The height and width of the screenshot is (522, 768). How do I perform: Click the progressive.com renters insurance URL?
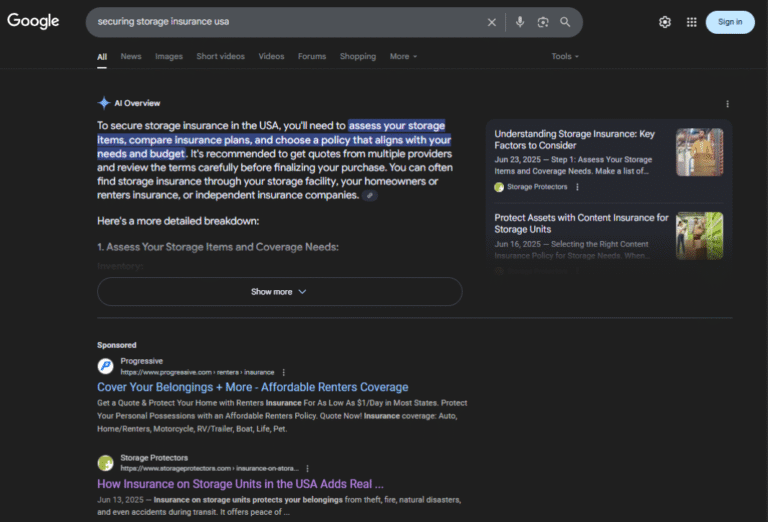[x=197, y=372]
